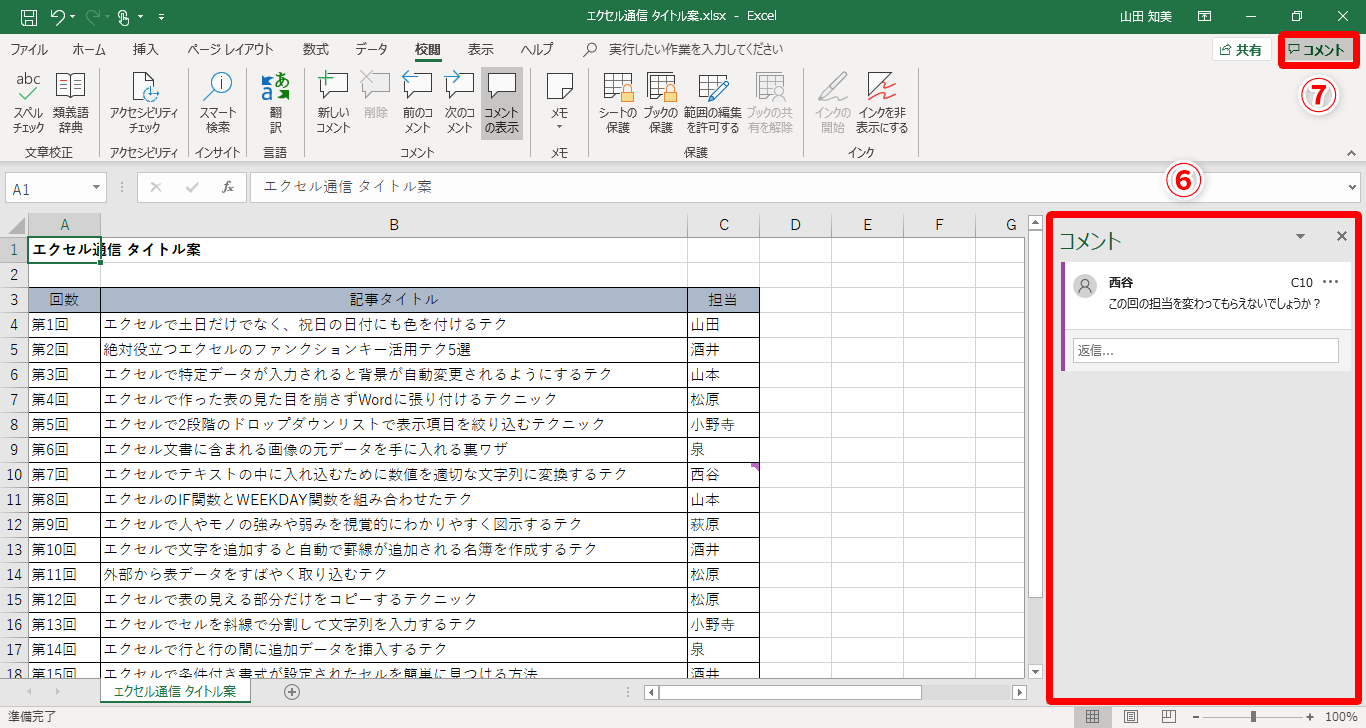
Task: Open the メモ dropdown
Action: click(560, 103)
